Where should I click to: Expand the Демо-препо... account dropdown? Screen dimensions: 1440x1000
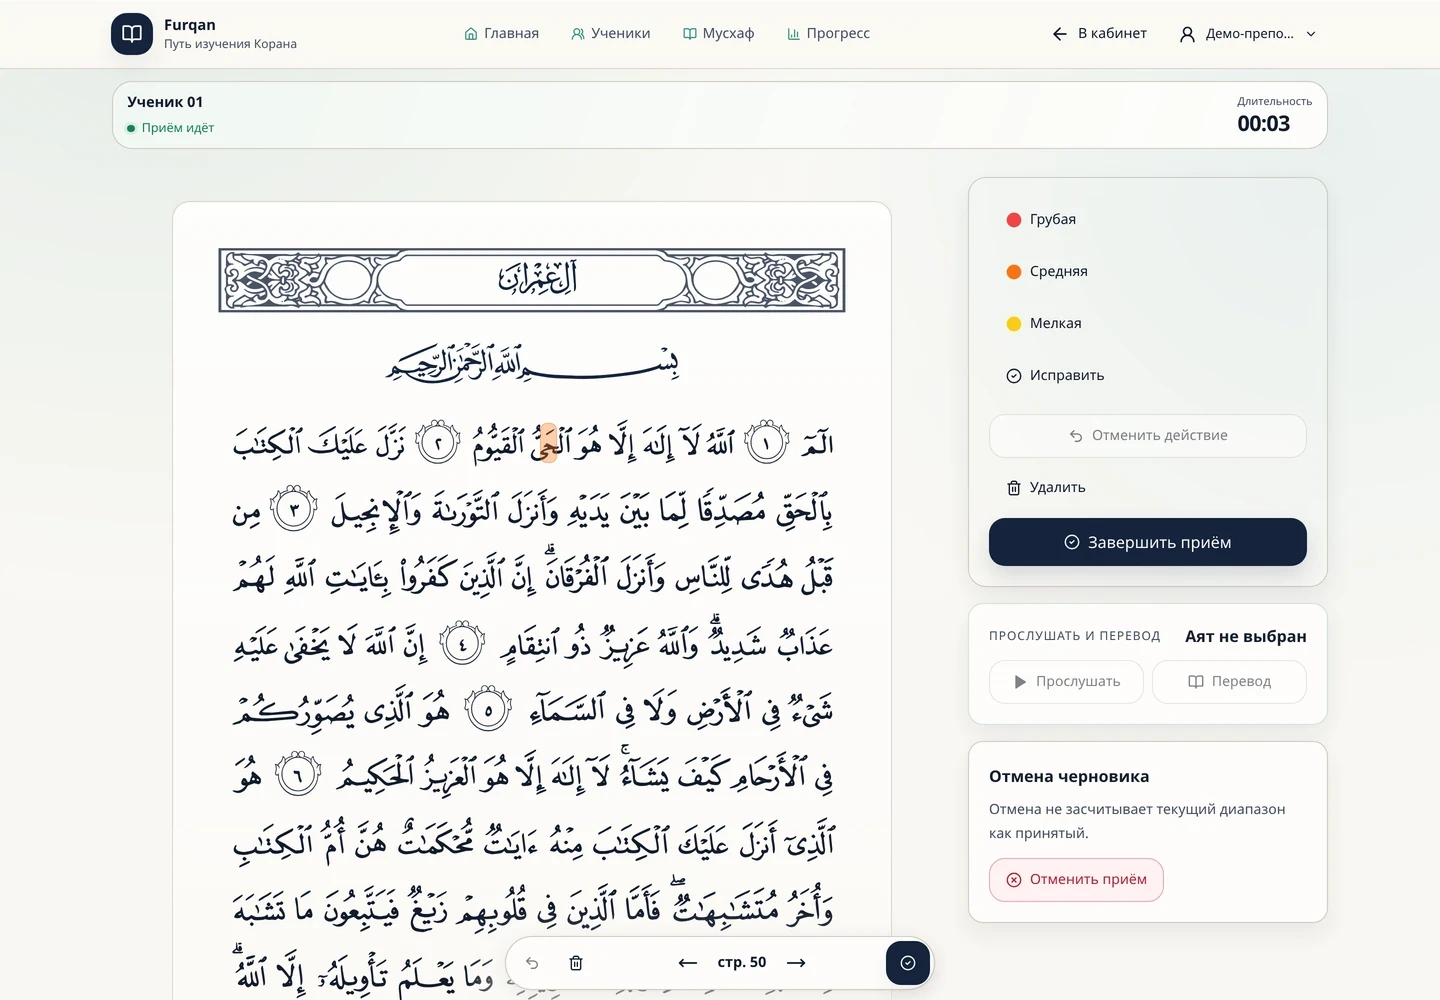point(1248,34)
